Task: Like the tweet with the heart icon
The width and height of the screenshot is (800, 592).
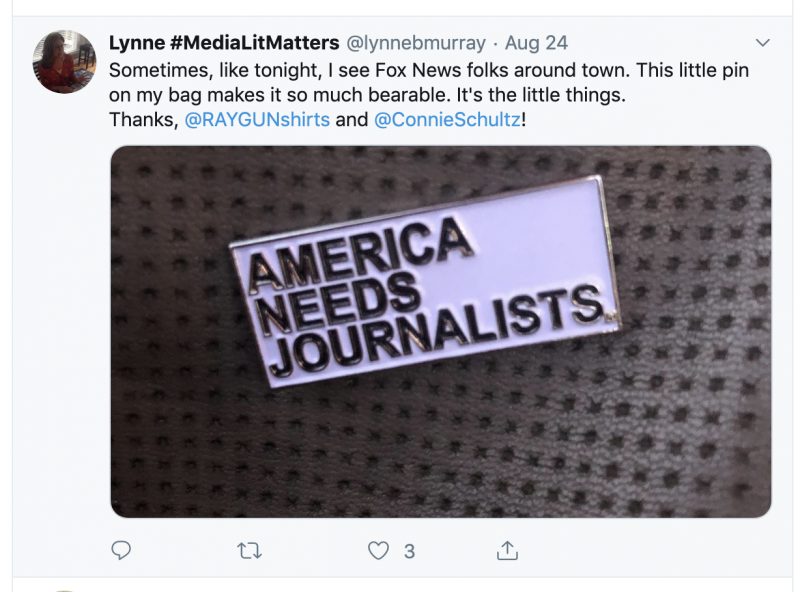Action: pyautogui.click(x=378, y=550)
